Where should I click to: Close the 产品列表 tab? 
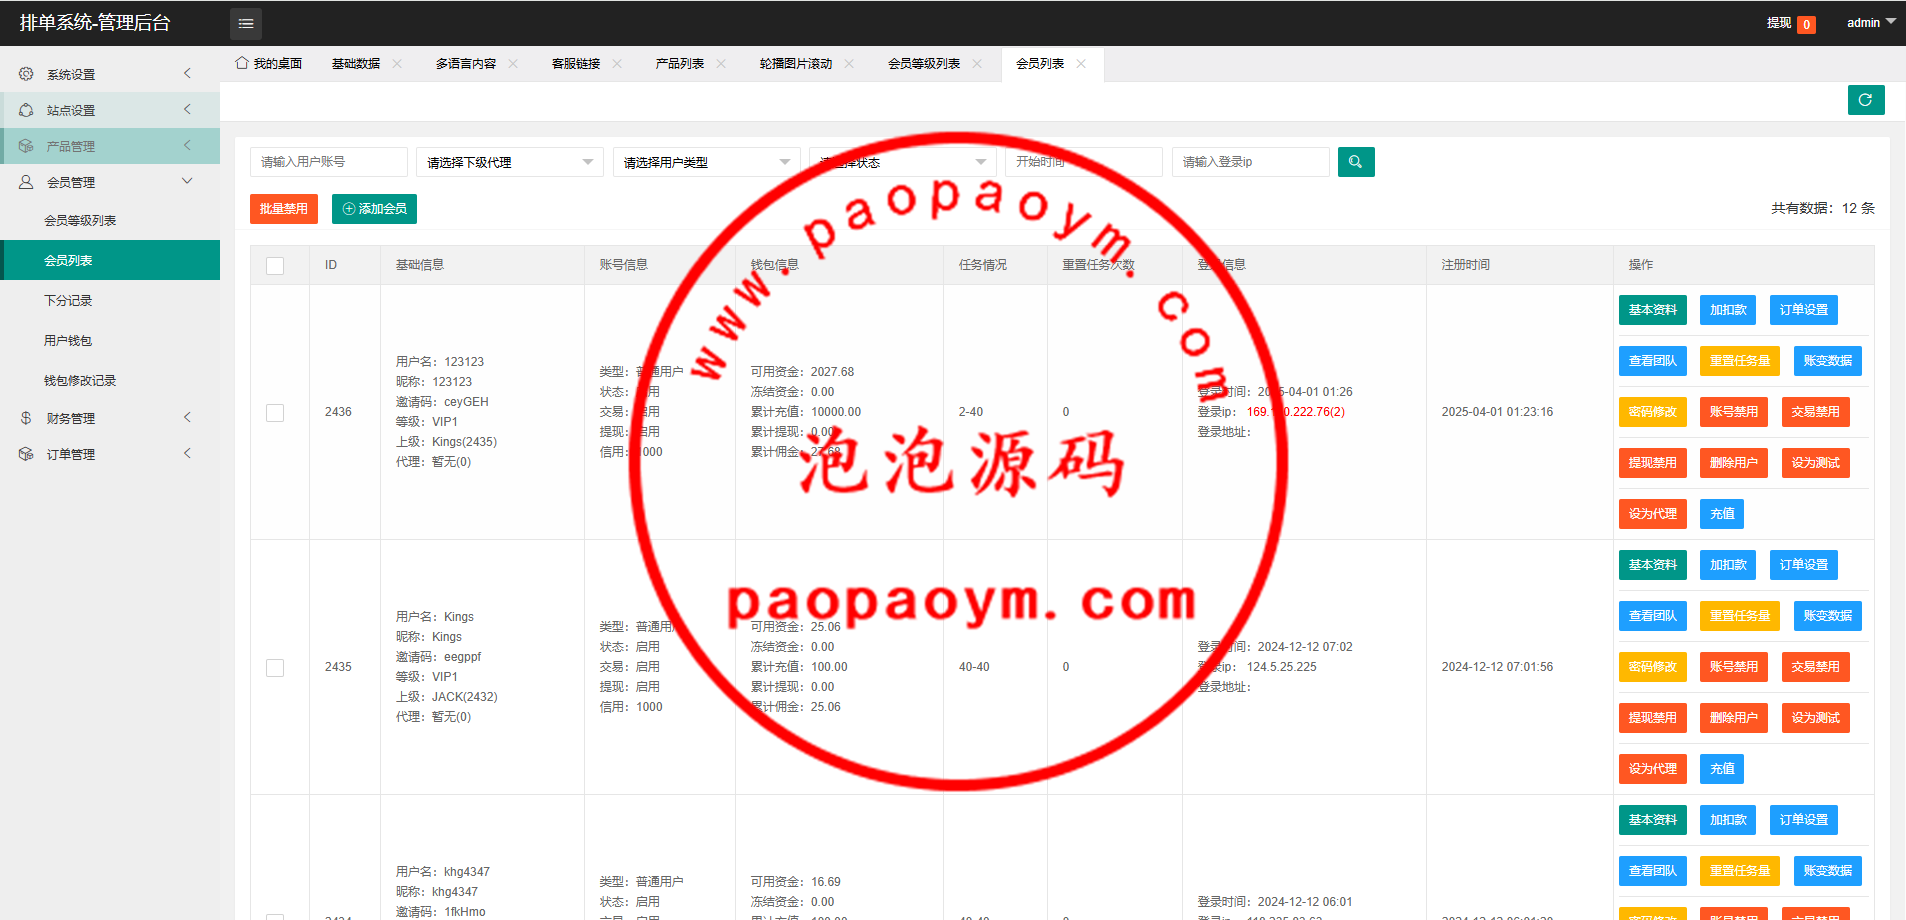click(x=721, y=63)
